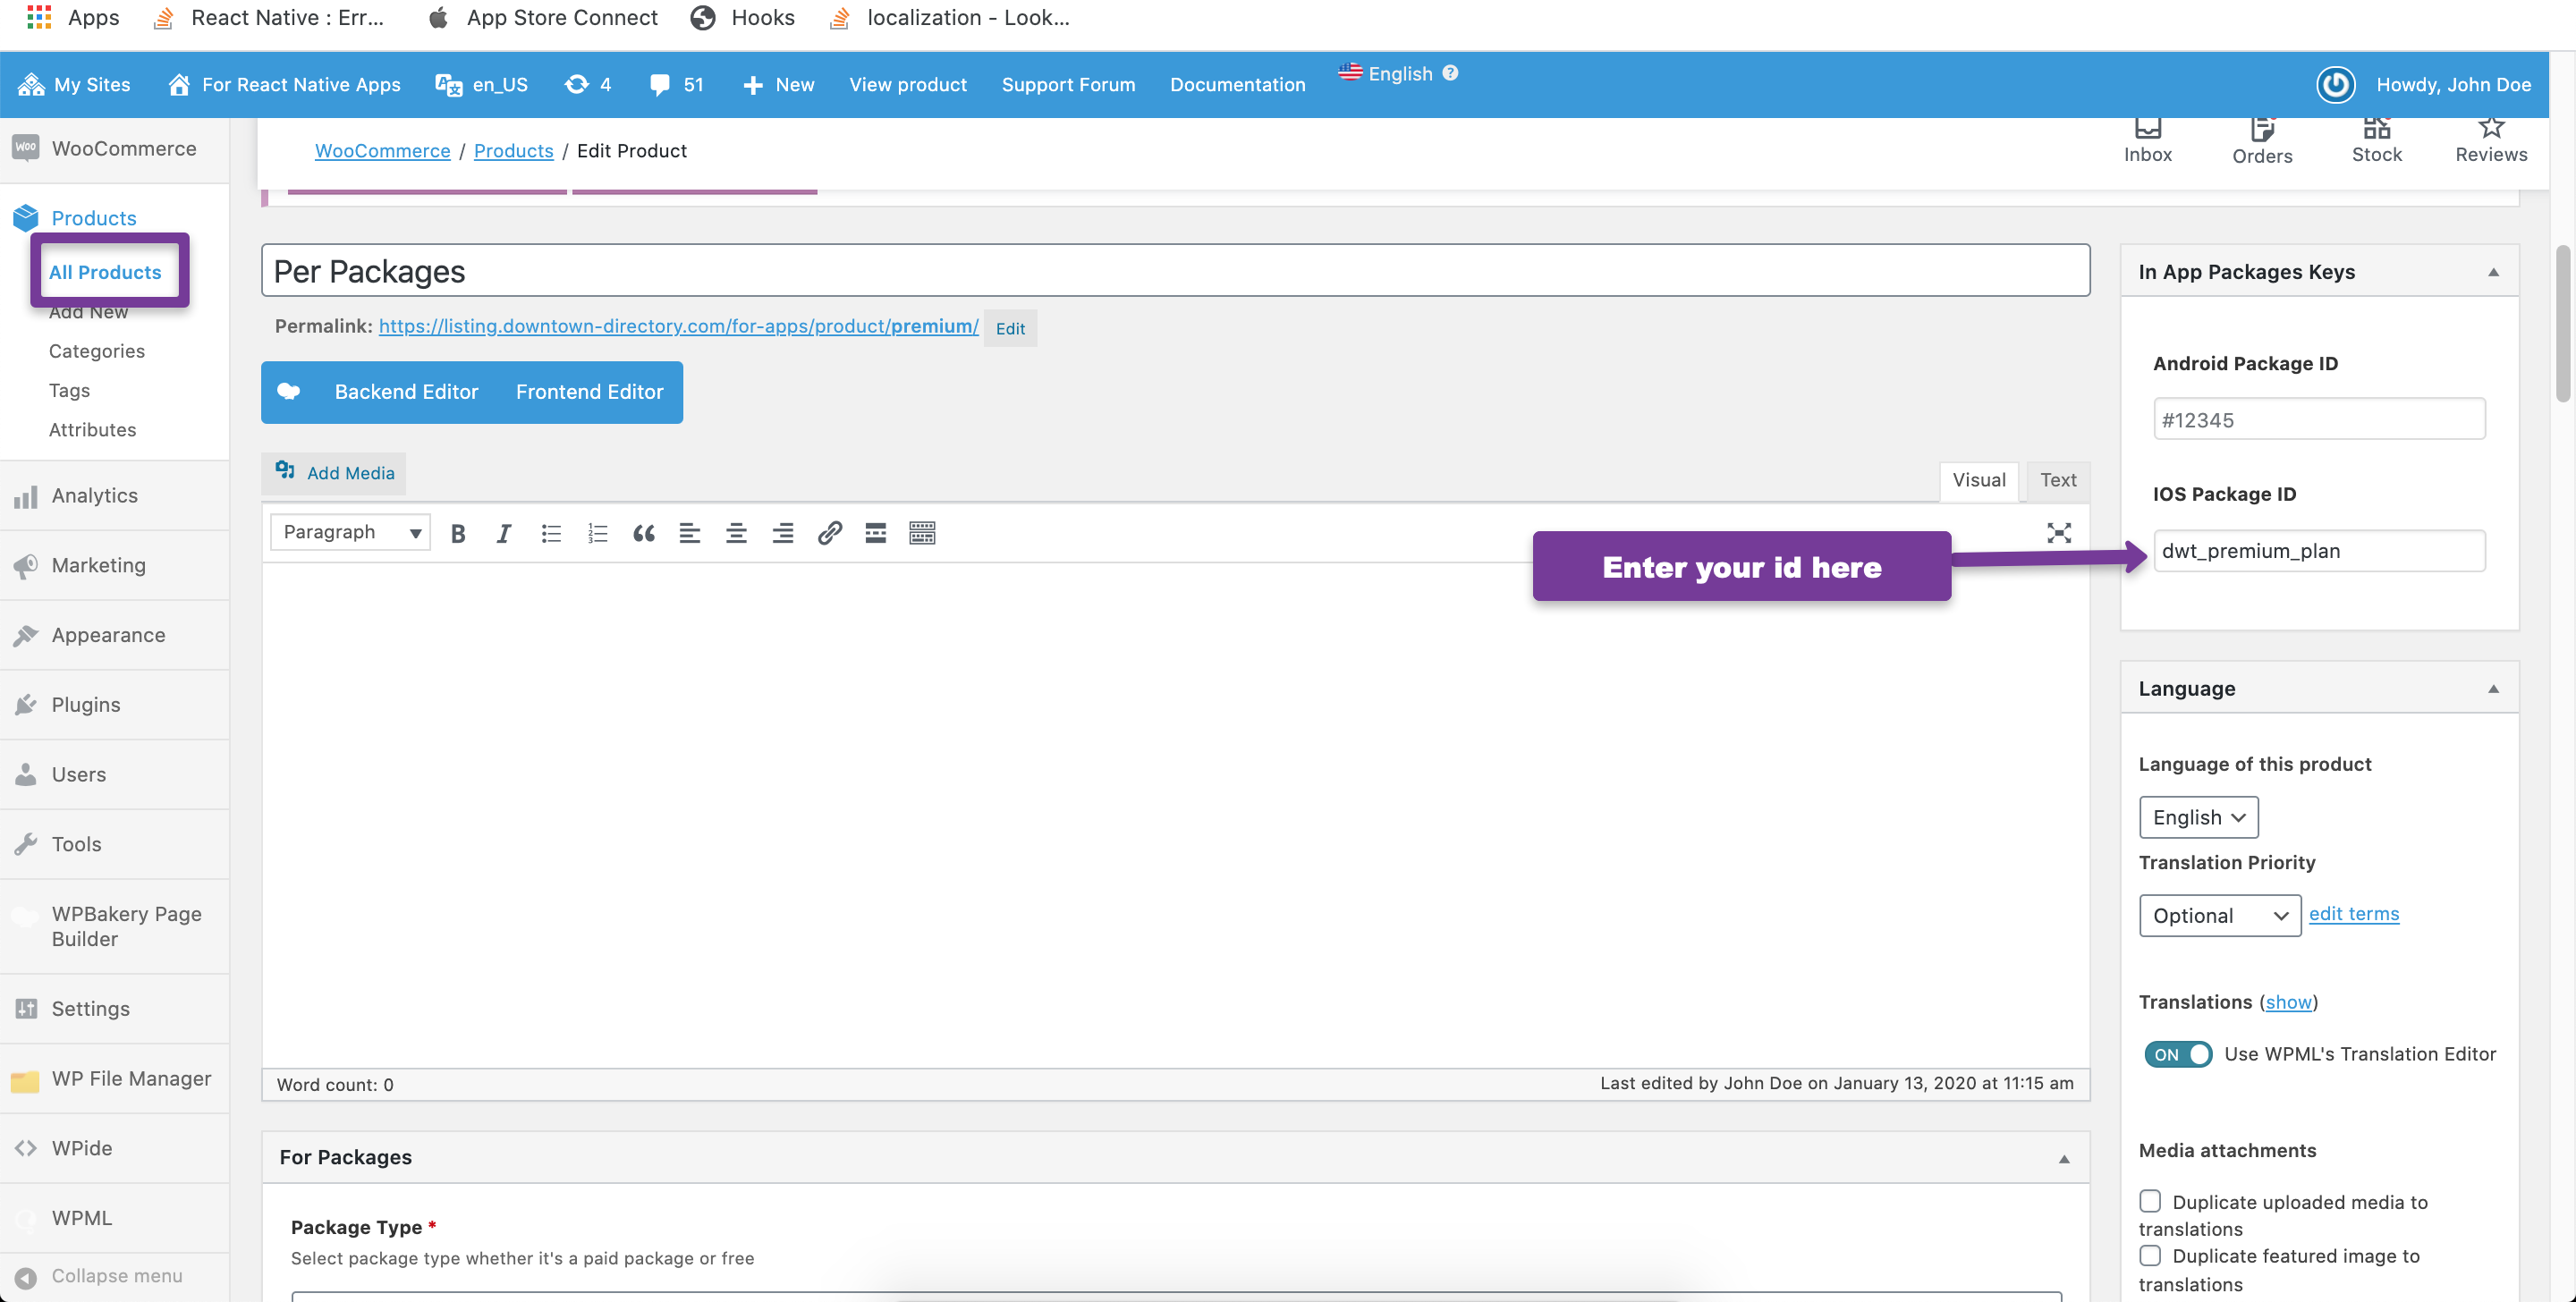Click the Add Media button

point(335,473)
